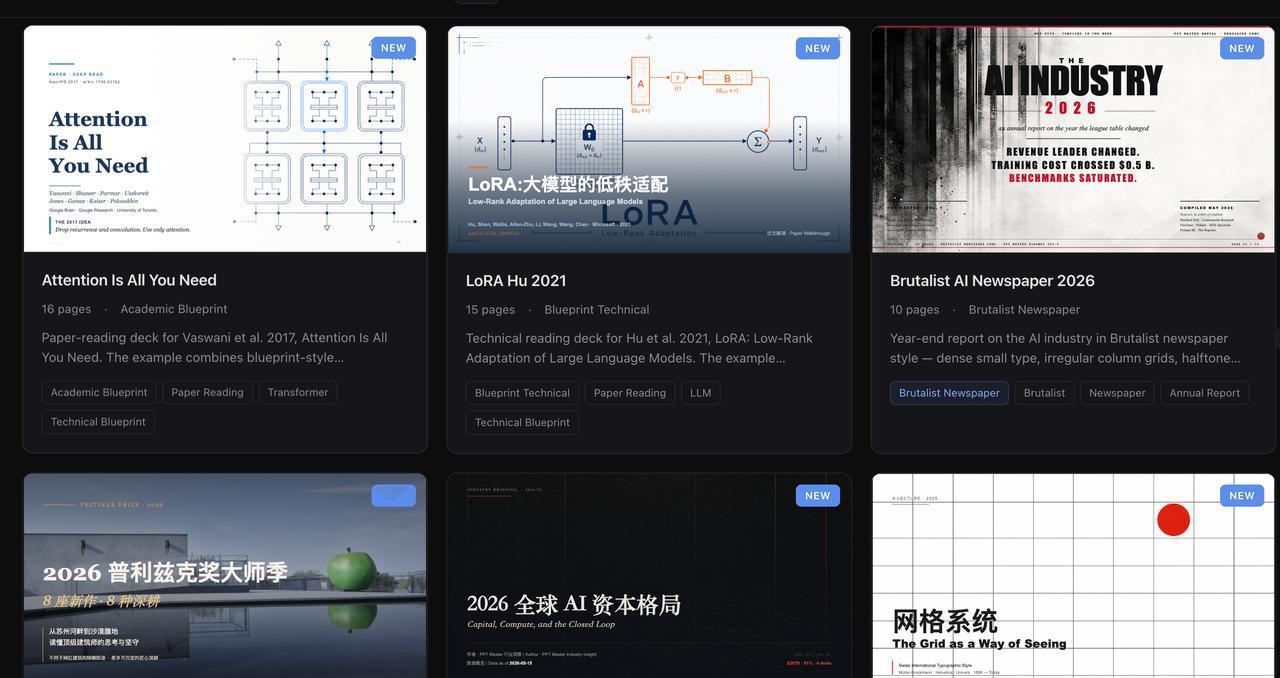Image resolution: width=1280 pixels, height=678 pixels.
Task: Open the 2026 全球 AI 资本格局 thumbnail
Action: tap(649, 576)
